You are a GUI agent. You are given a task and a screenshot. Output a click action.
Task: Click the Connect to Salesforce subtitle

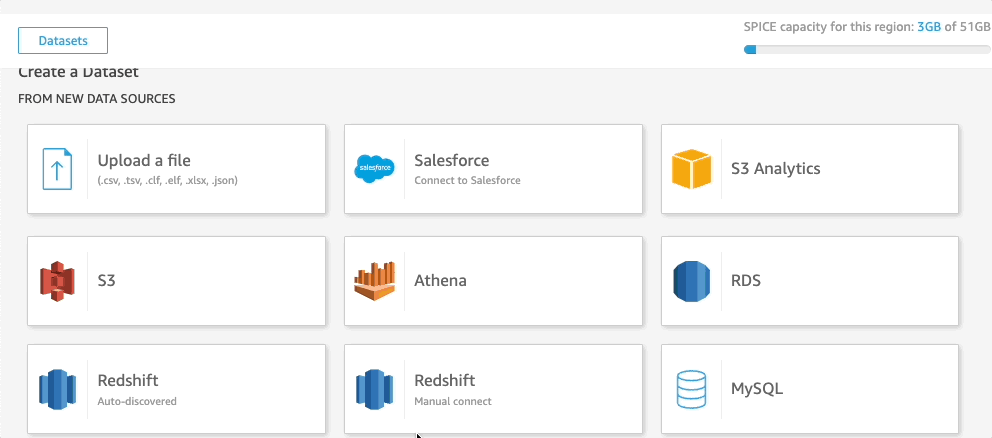(468, 180)
